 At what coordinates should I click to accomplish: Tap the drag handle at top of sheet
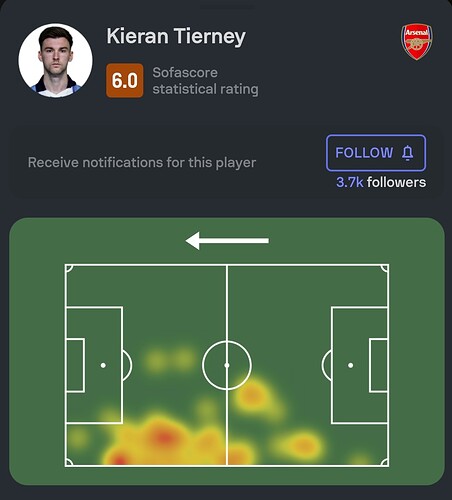pos(227,7)
